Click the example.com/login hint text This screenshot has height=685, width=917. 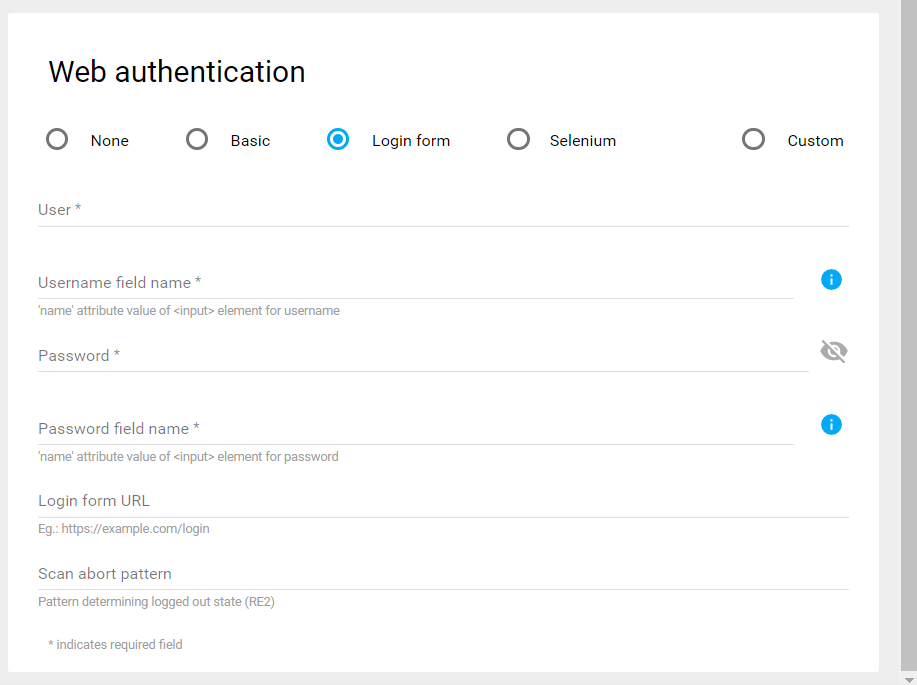click(x=124, y=529)
